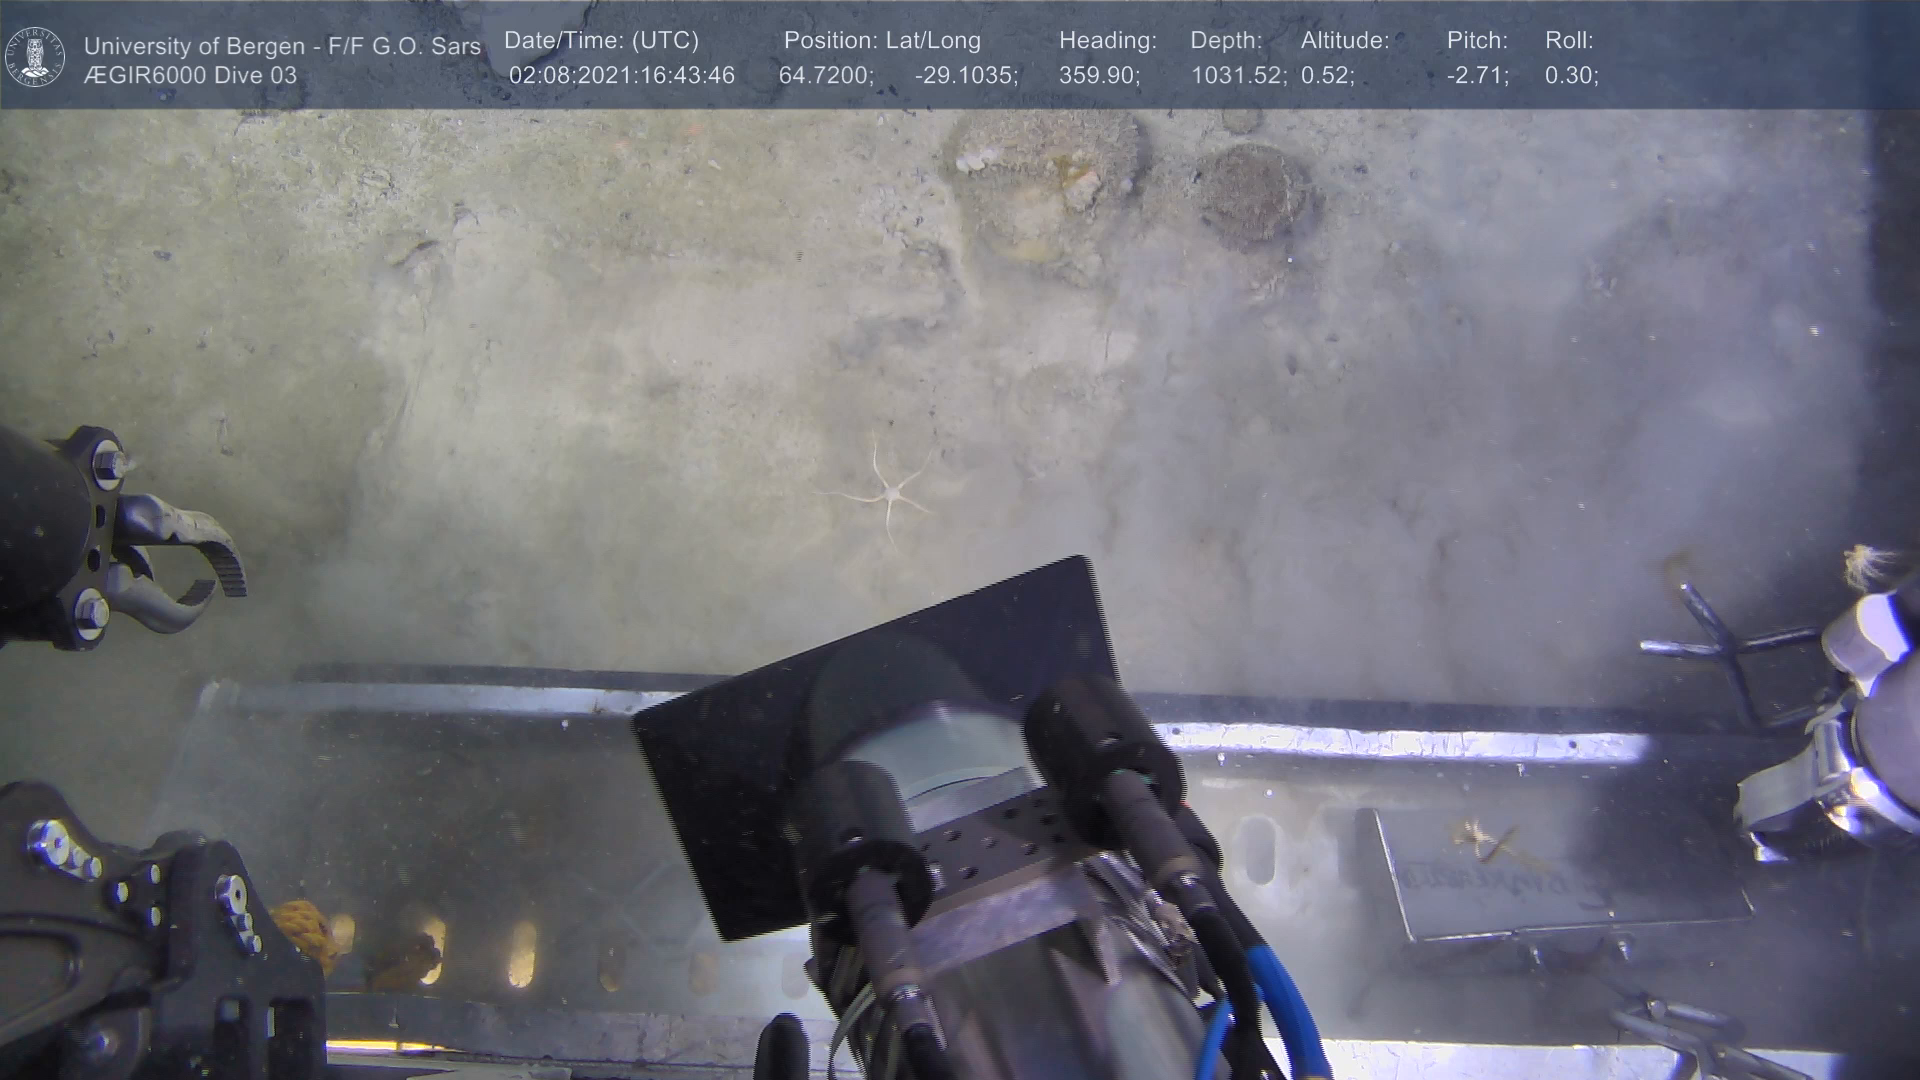Click the depth value 1031.52
The width and height of the screenshot is (1920, 1080).
coord(1238,76)
